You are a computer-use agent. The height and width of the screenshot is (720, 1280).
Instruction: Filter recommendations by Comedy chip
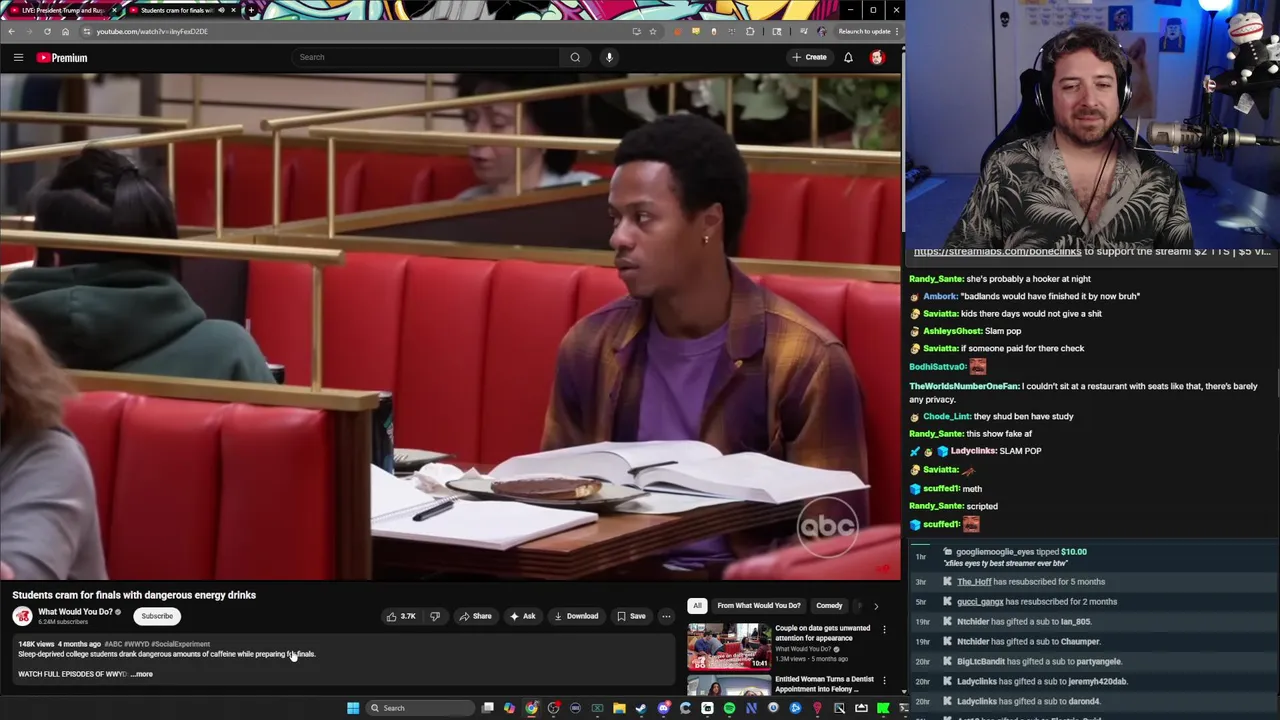click(x=829, y=605)
